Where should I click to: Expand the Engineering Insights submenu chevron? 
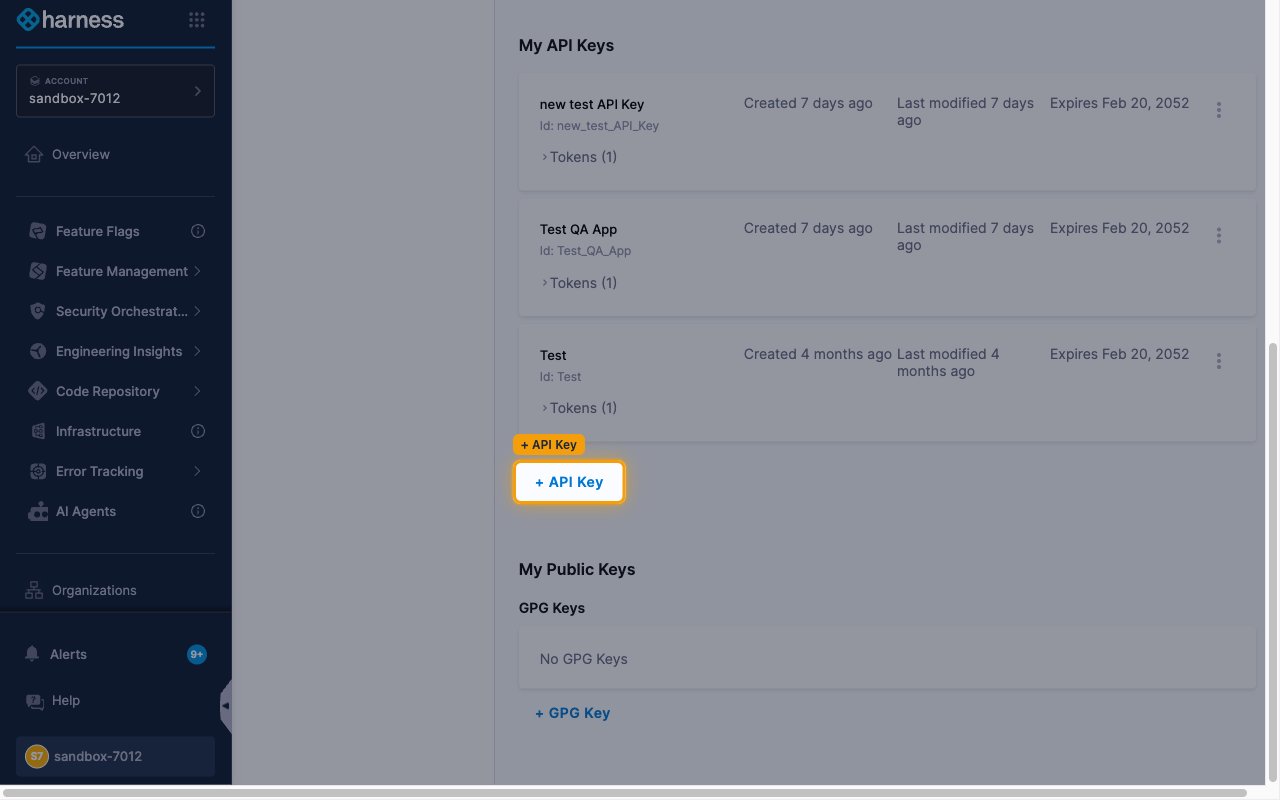tap(198, 351)
